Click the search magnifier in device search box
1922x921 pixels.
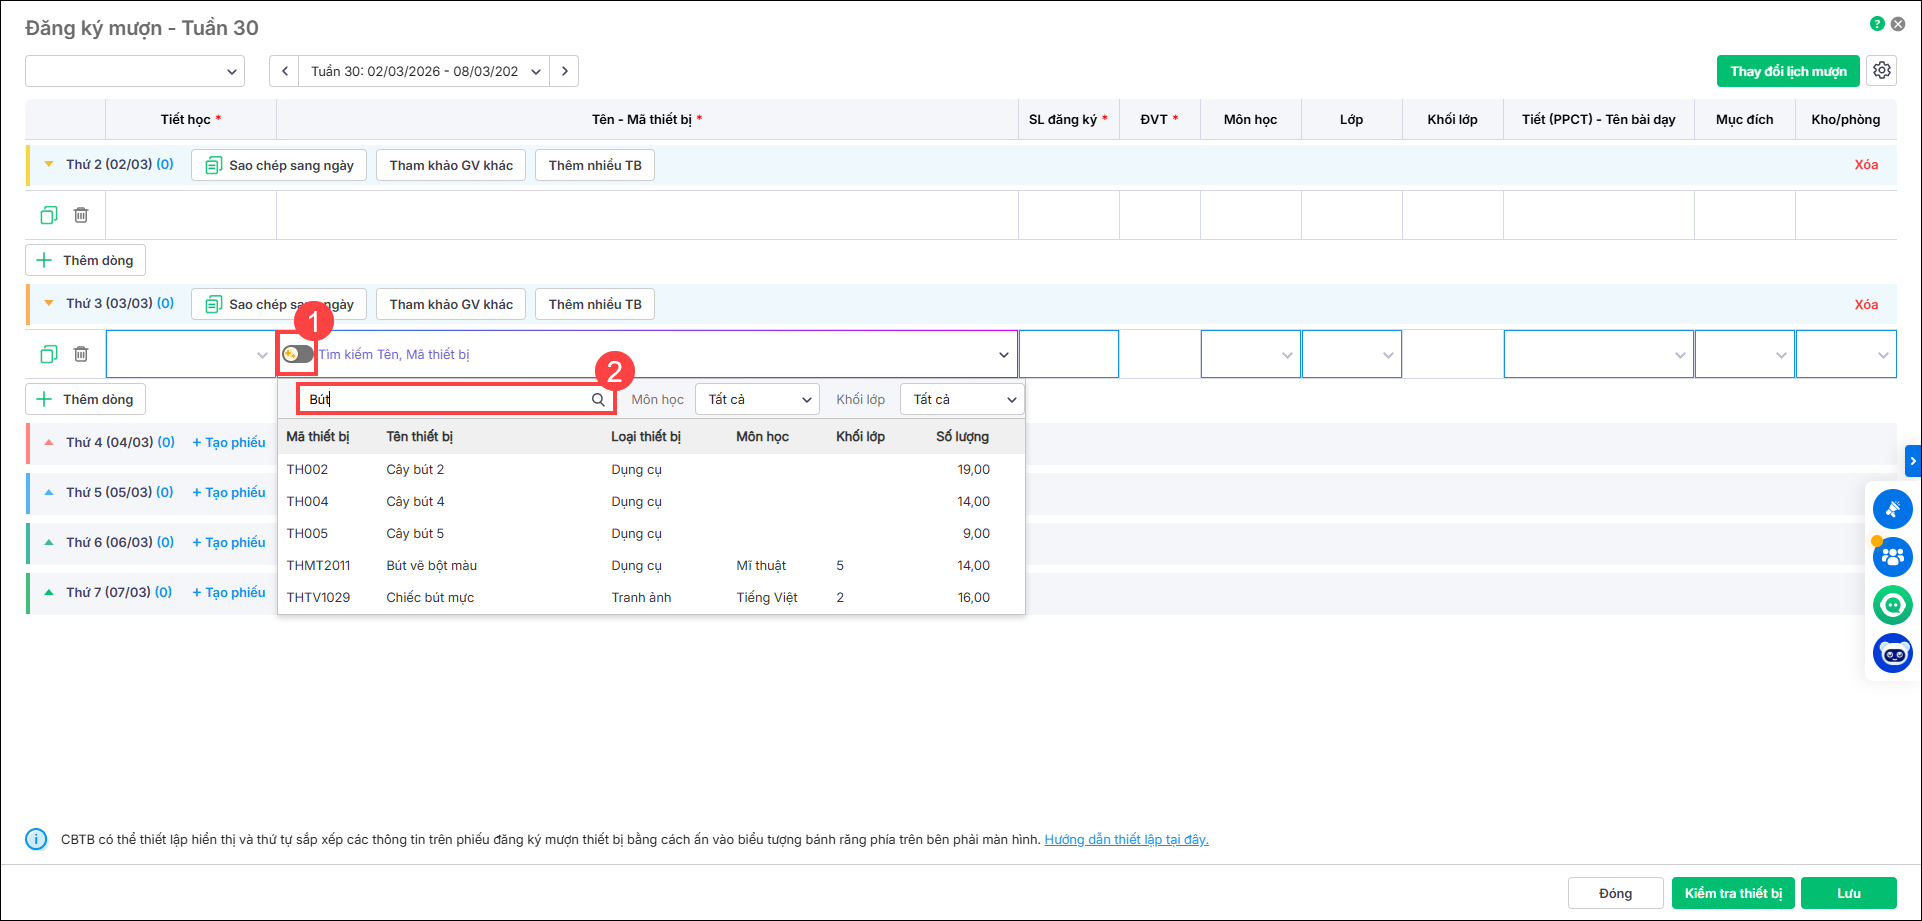point(598,399)
